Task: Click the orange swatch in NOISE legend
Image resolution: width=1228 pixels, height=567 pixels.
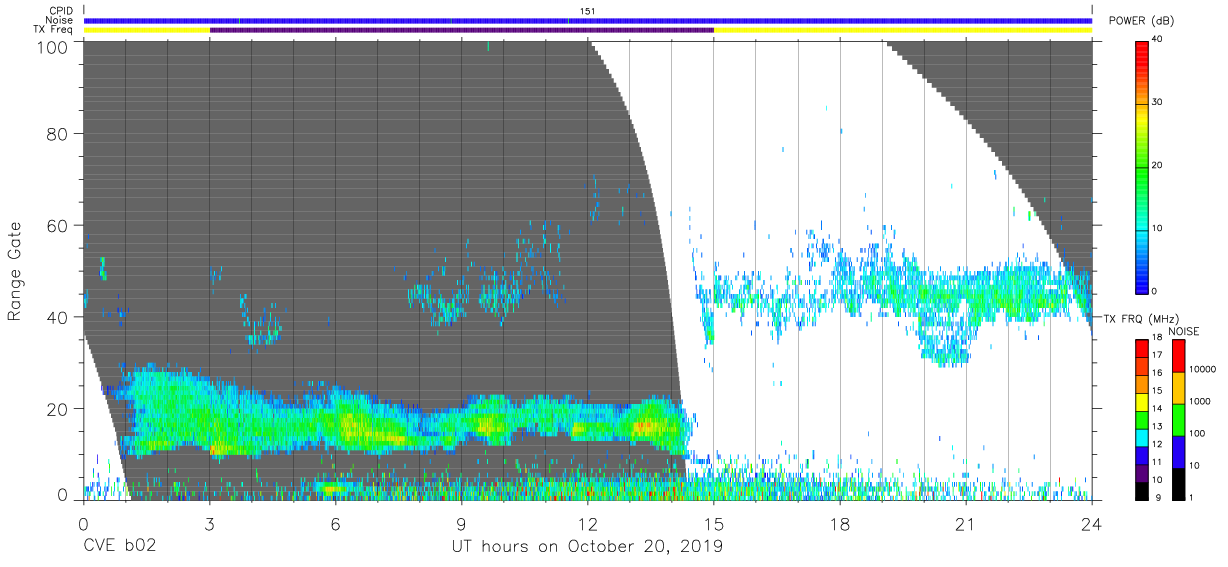Action: click(x=1178, y=388)
